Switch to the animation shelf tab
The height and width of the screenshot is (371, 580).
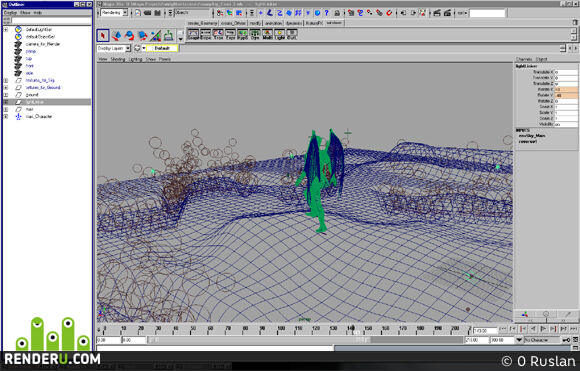coord(274,23)
